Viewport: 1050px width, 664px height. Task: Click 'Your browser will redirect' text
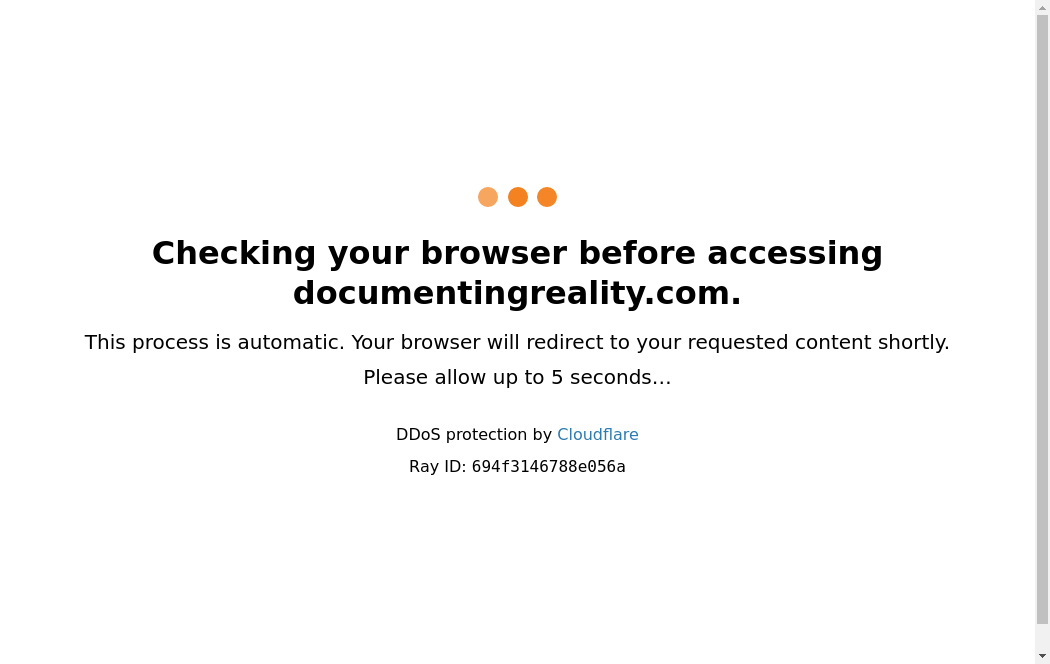477,342
